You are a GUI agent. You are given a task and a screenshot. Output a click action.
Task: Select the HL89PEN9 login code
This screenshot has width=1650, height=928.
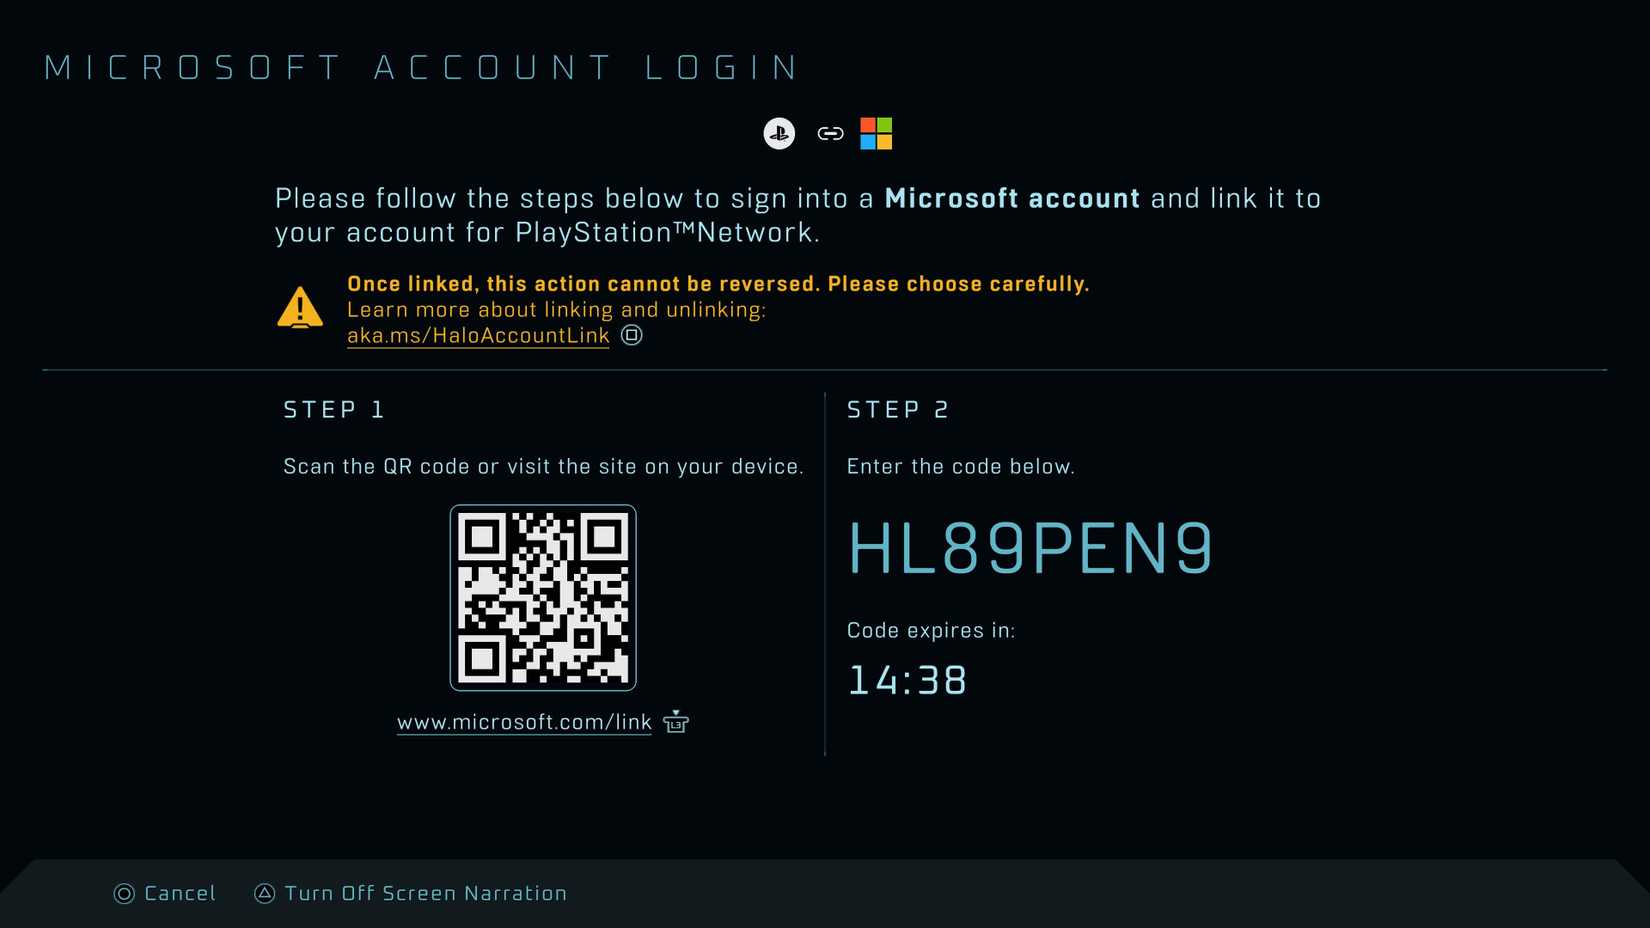coord(1030,549)
